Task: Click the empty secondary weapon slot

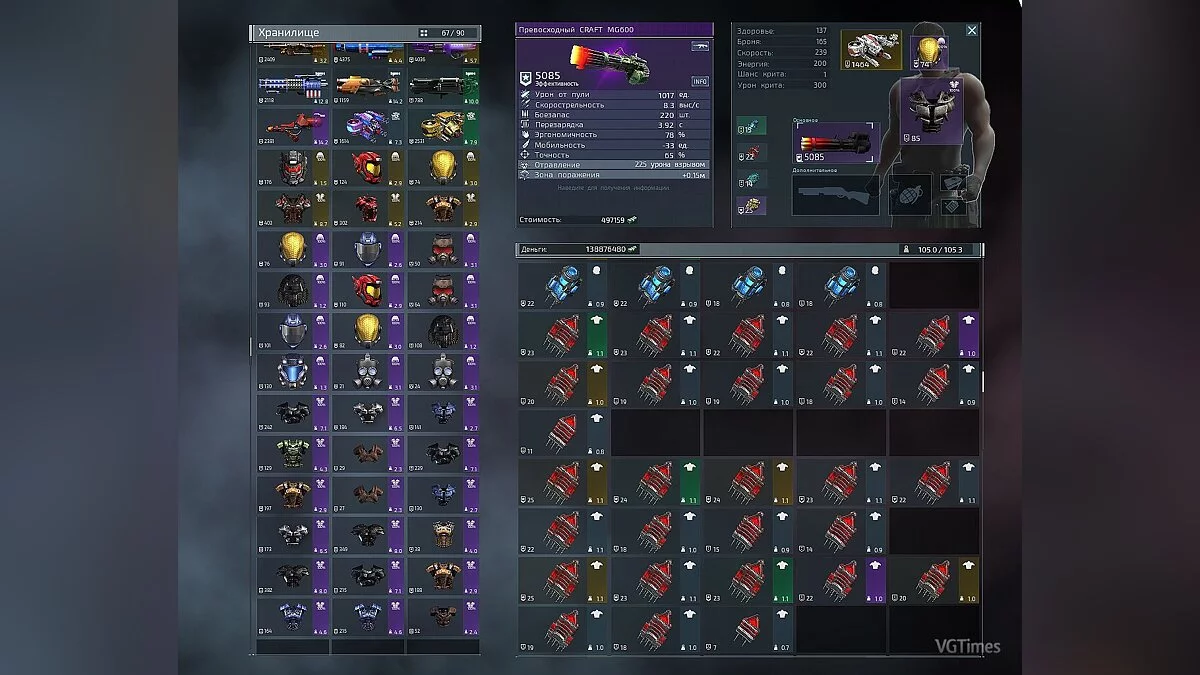Action: pos(836,195)
